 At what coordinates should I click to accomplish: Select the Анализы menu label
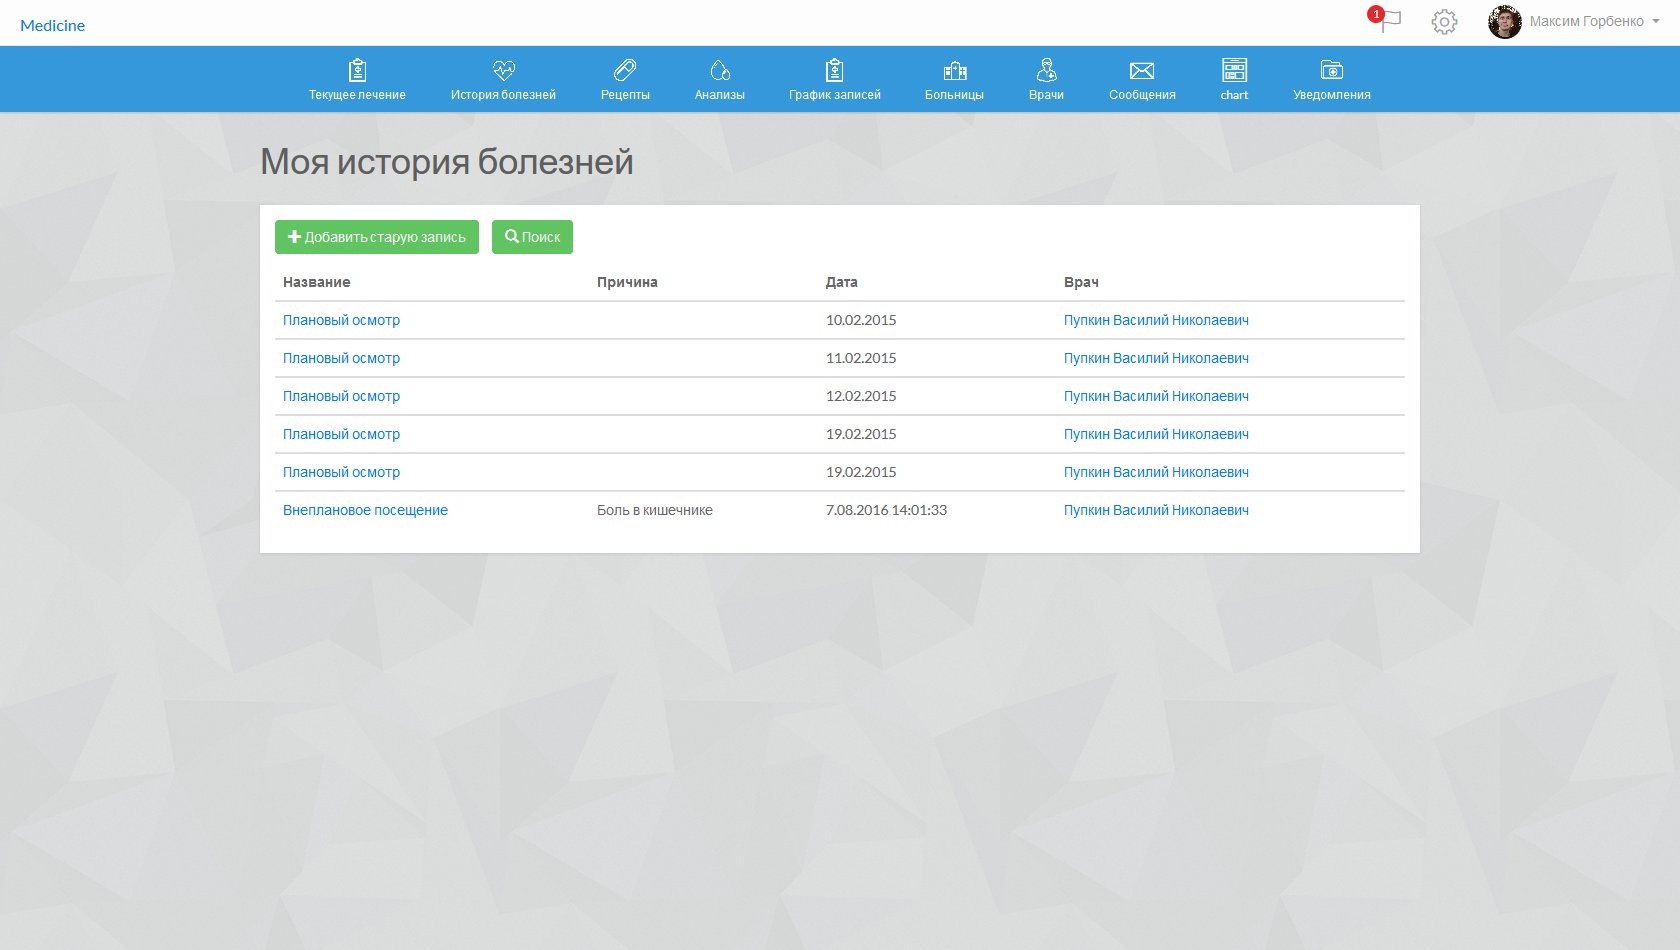tap(720, 95)
